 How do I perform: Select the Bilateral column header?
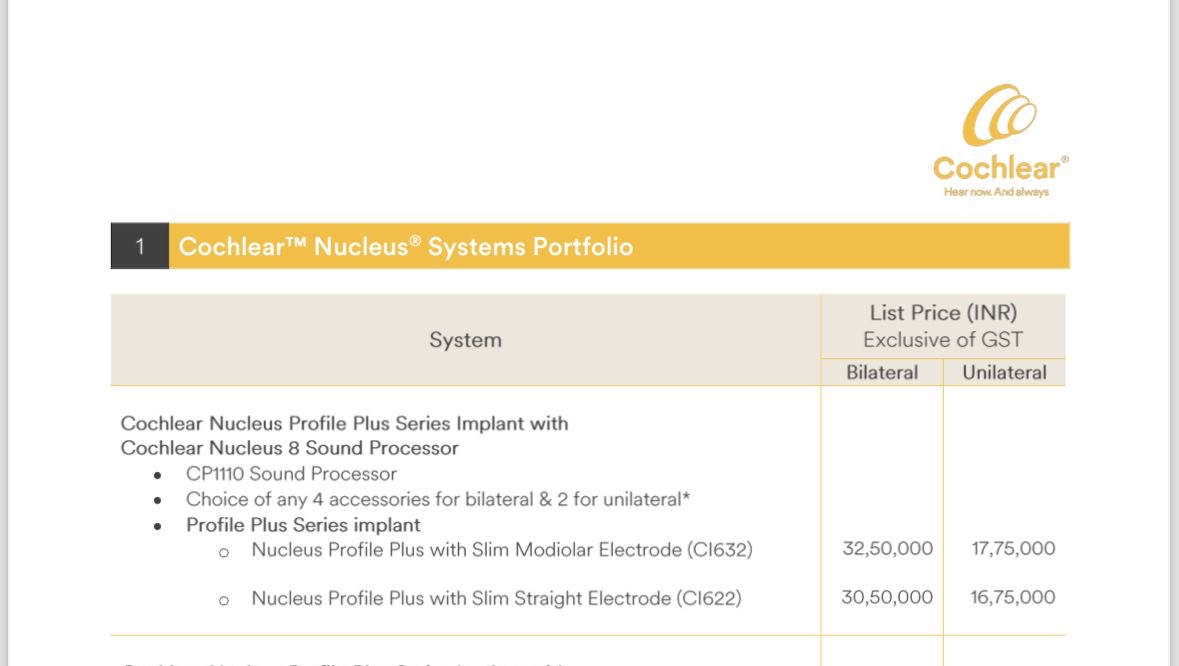point(882,373)
